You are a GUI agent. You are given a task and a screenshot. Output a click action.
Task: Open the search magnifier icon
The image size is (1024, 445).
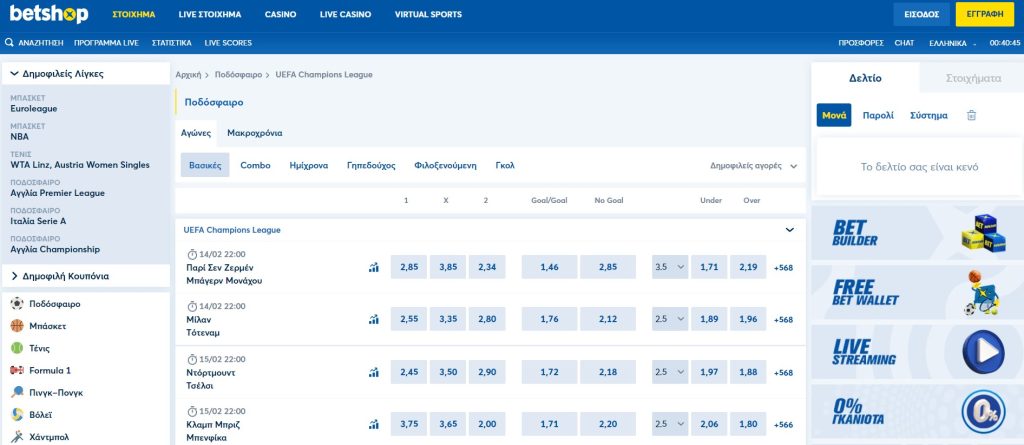tap(9, 42)
